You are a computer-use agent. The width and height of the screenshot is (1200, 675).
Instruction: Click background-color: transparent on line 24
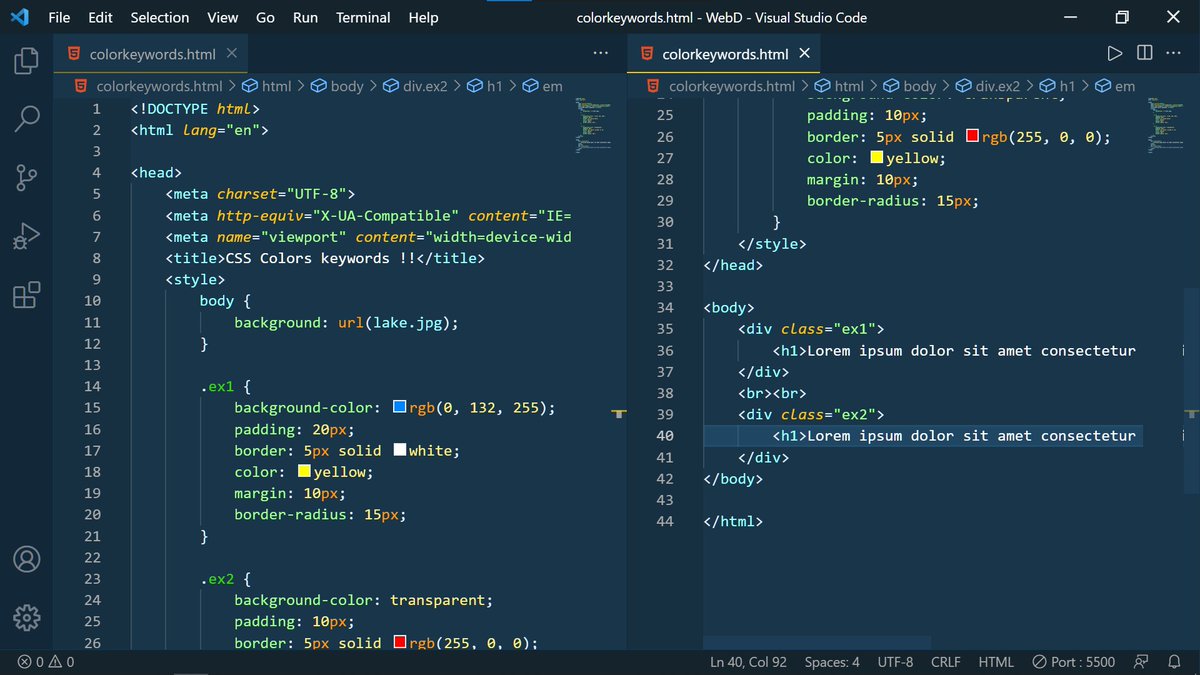click(364, 600)
